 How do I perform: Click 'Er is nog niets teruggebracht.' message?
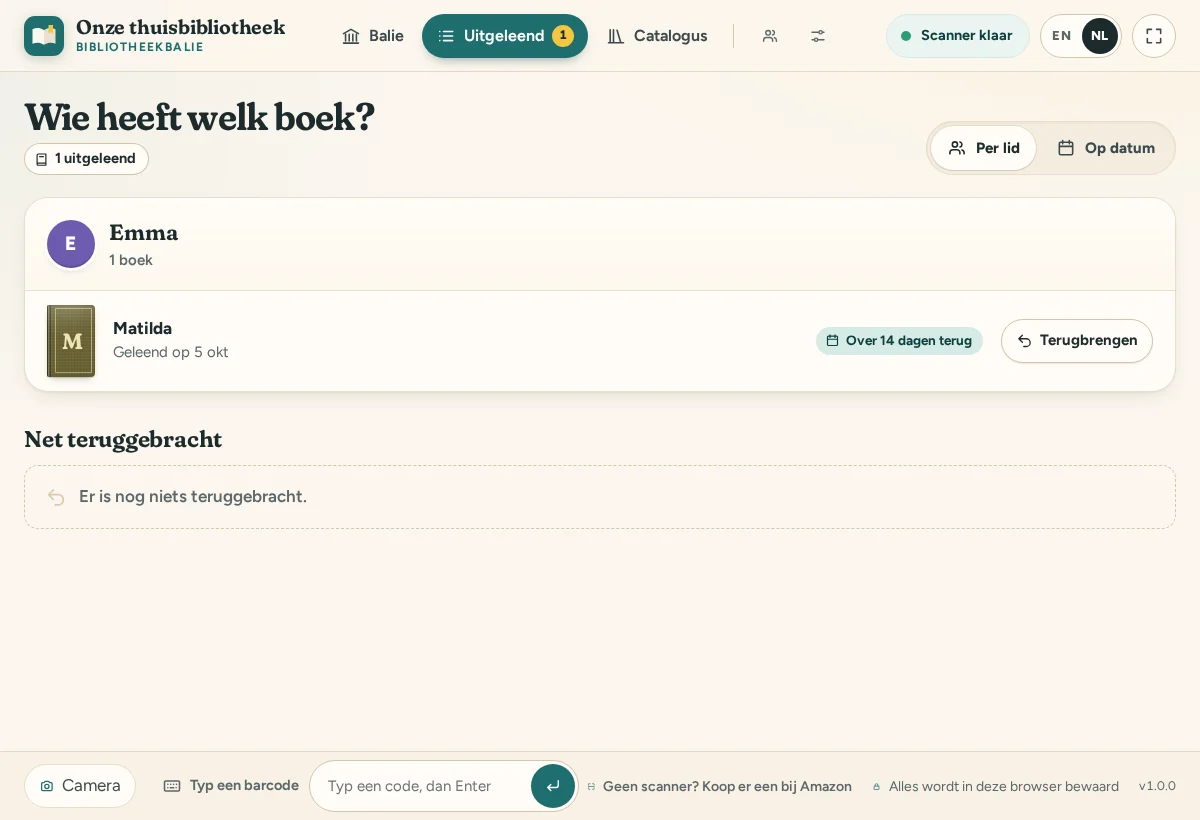[193, 497]
